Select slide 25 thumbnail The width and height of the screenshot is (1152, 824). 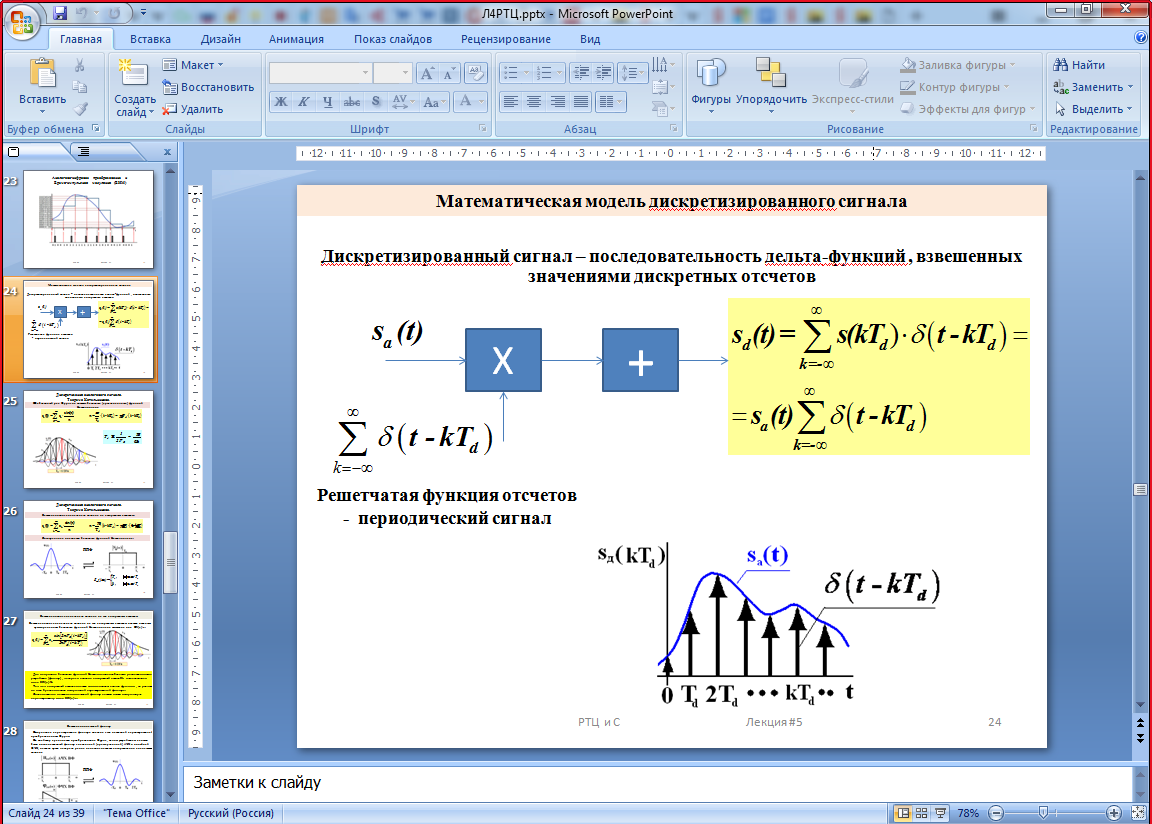[88, 439]
